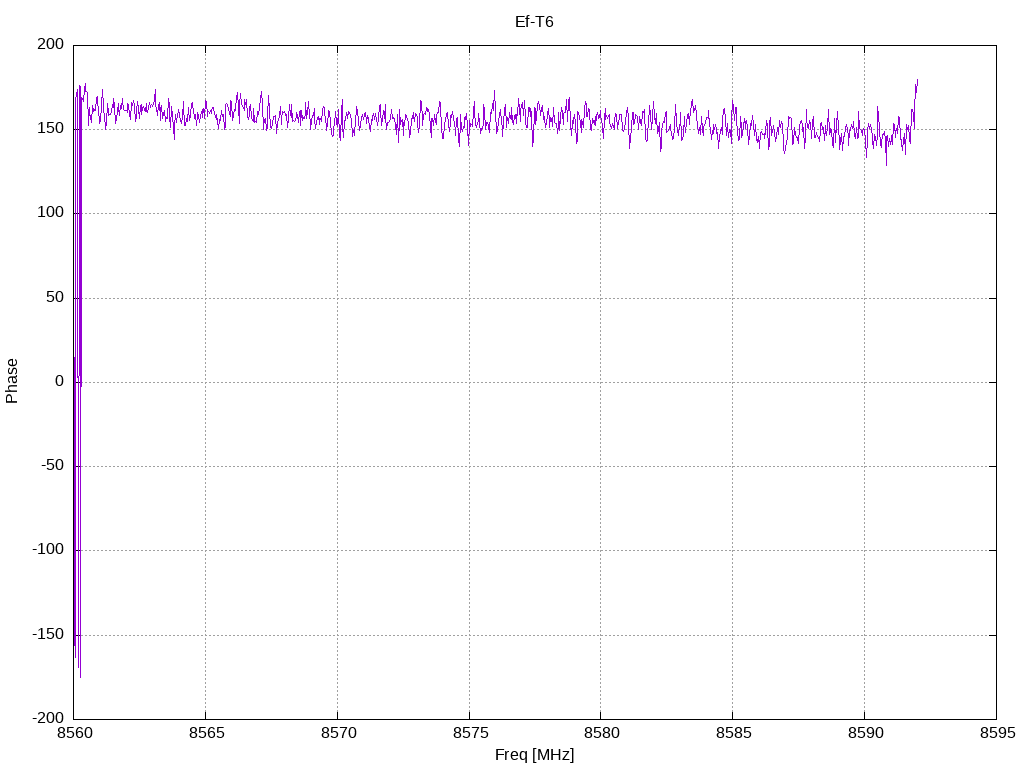
Task: Click y-axis tick label 200
Action: tap(51, 44)
